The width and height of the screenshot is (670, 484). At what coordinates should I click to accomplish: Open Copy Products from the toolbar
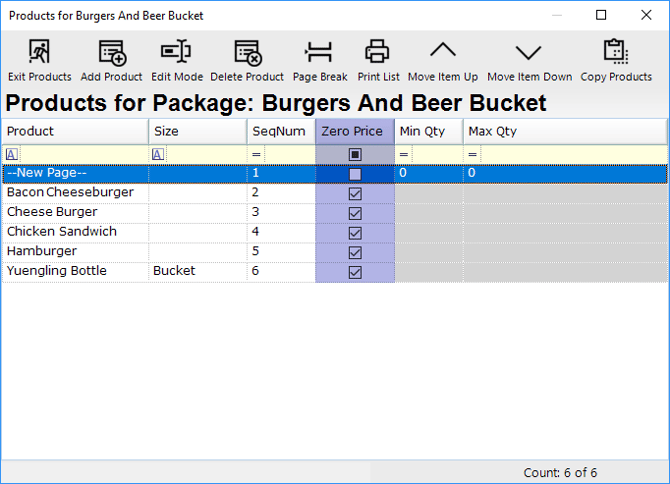click(616, 52)
